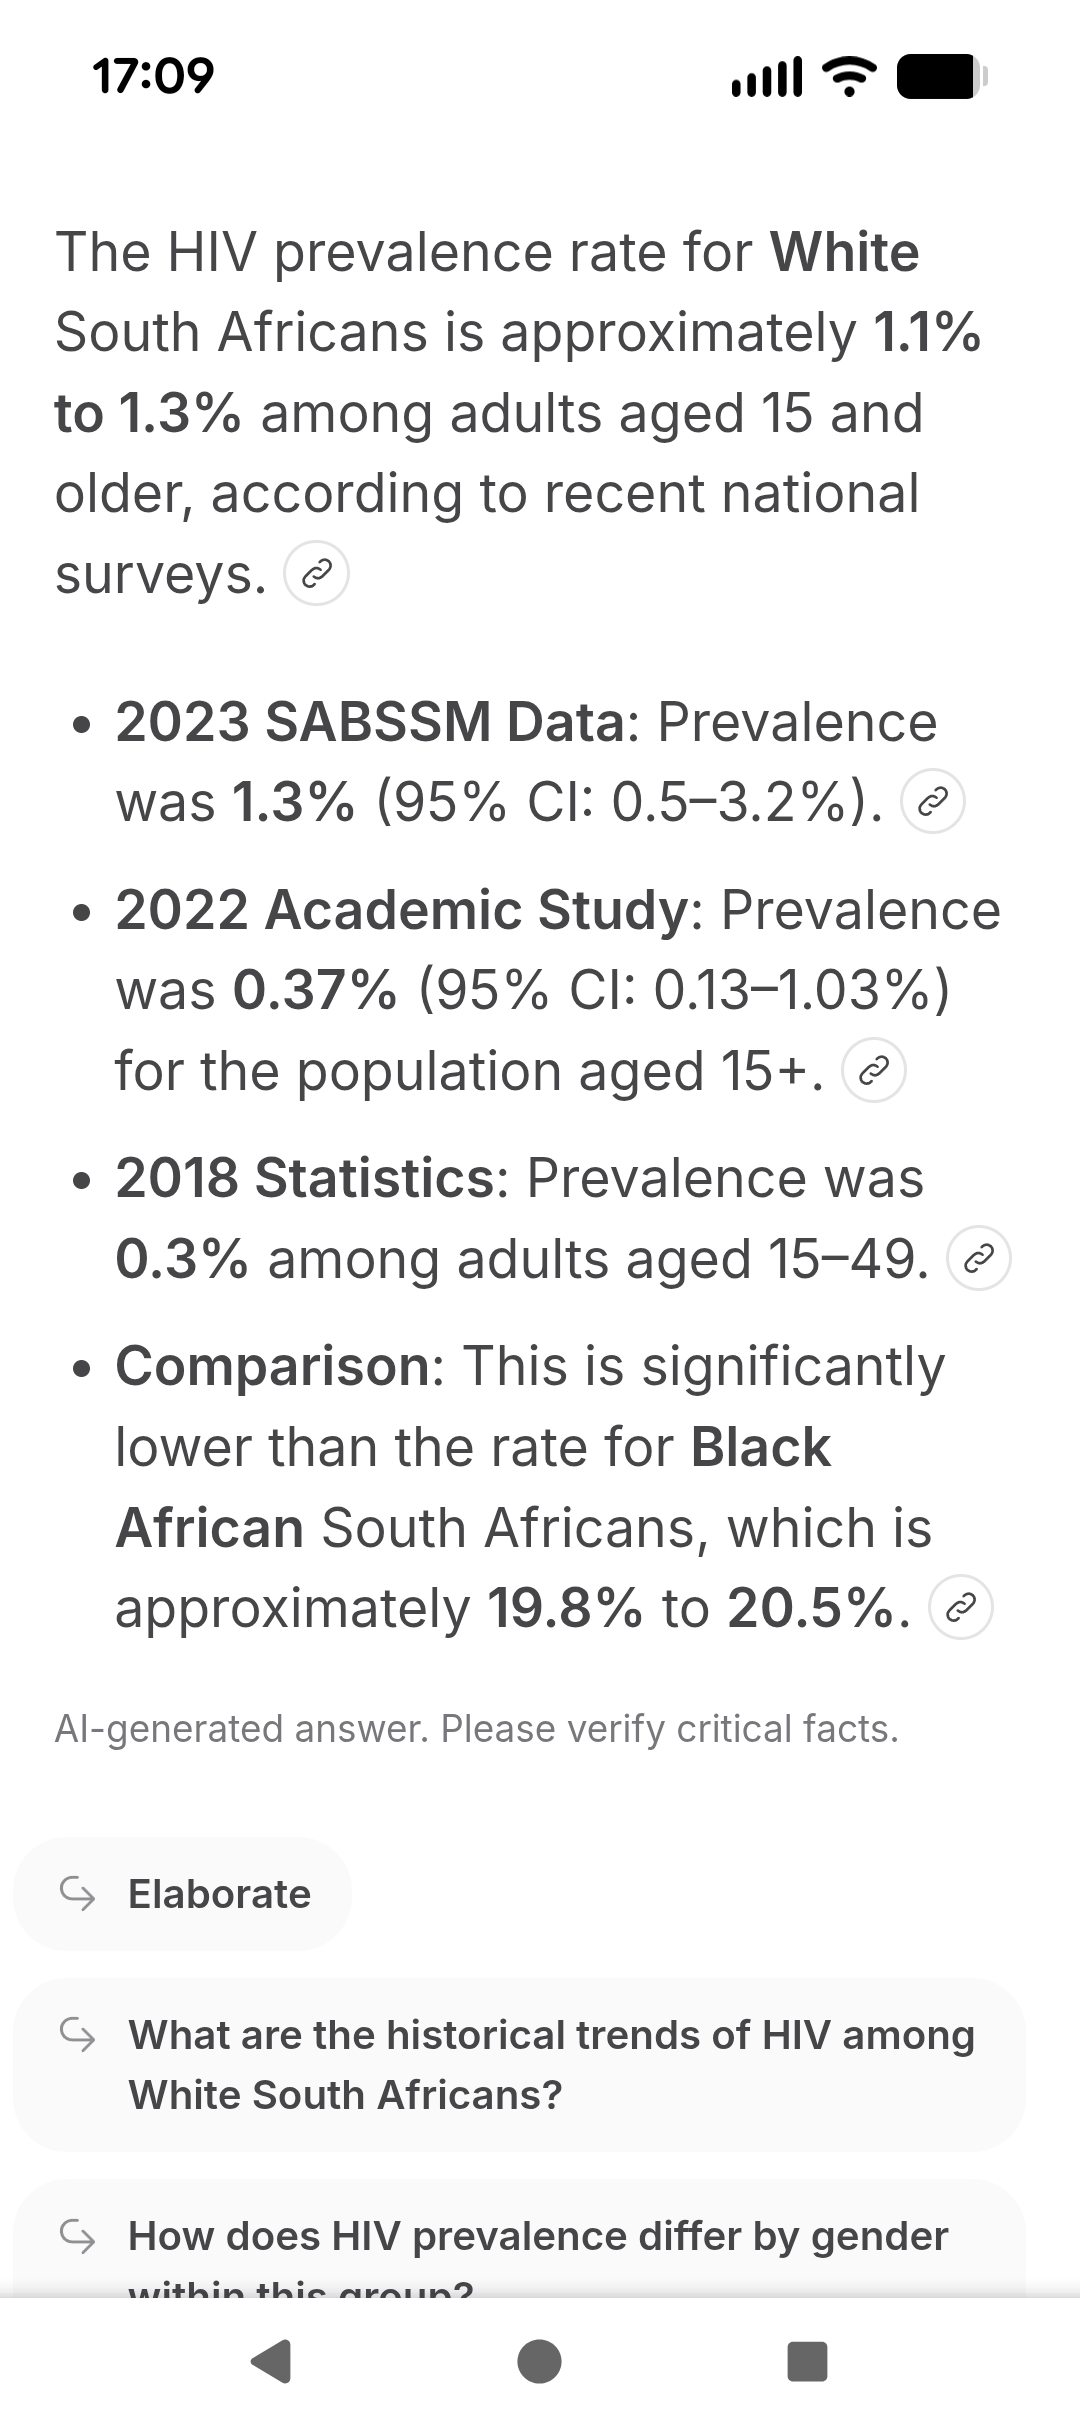Viewport: 1080px width, 2424px height.
Task: Tap the cellular signal bars icon
Action: 767,77
